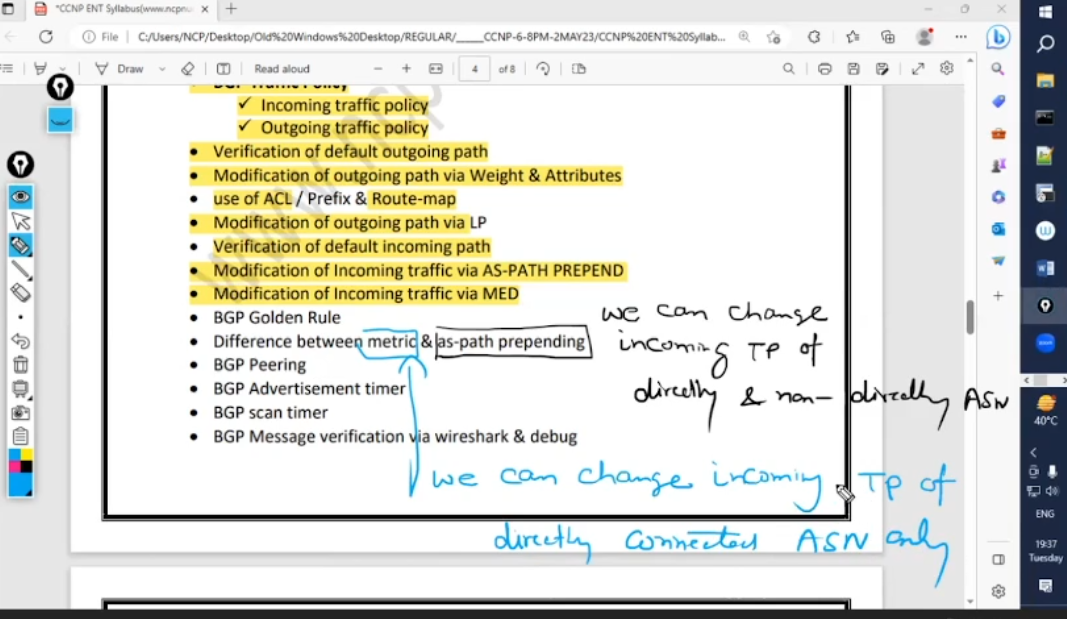This screenshot has width=1067, height=619.
Task: Select the Draw tool in PDF toolbar
Action: pyautogui.click(x=120, y=69)
